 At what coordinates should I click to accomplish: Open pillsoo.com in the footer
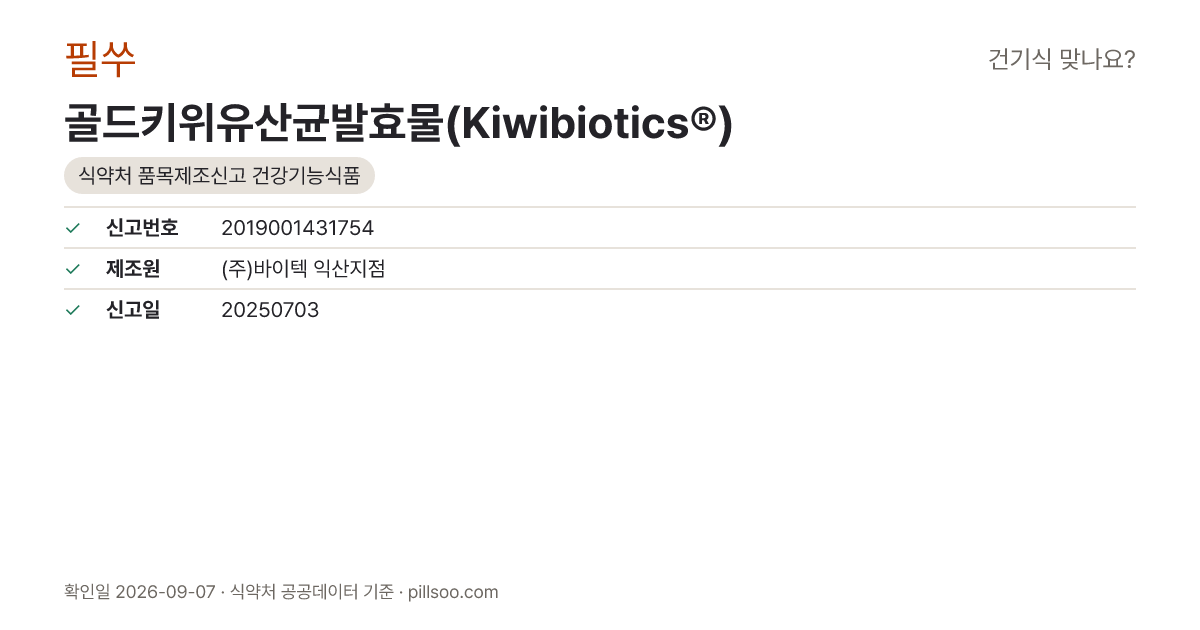pos(453,592)
